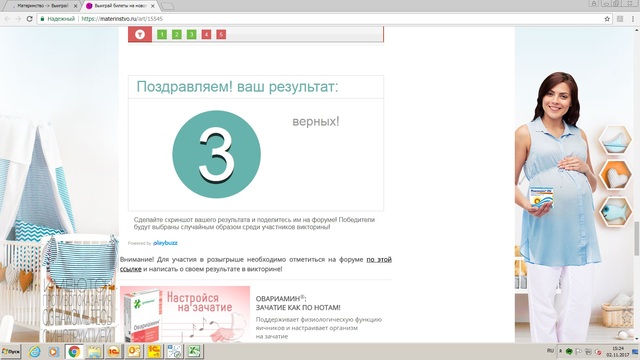The image size is (640, 360).
Task: Select the 'Выиграй билеты на новог' tab
Action: point(121,6)
